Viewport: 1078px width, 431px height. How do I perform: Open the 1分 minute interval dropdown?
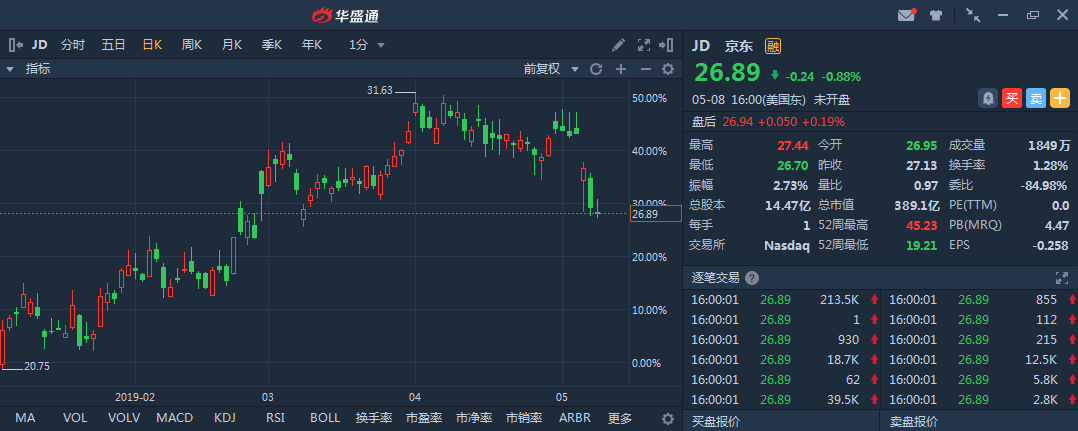[x=367, y=45]
